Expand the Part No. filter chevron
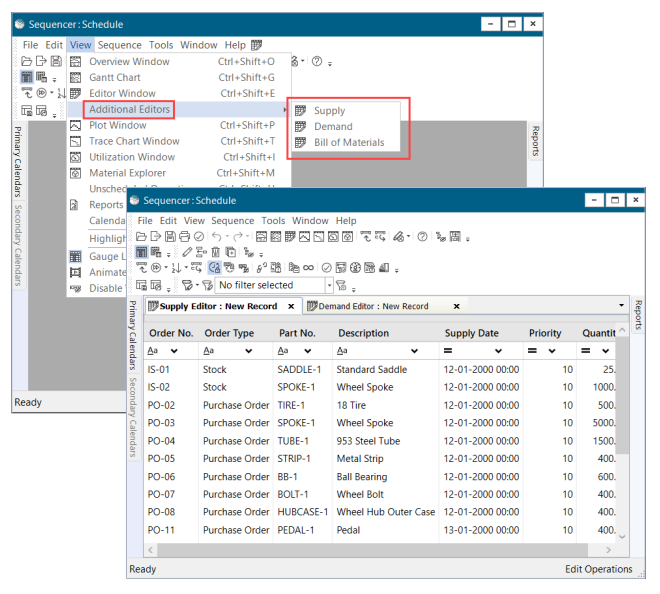 coord(308,351)
